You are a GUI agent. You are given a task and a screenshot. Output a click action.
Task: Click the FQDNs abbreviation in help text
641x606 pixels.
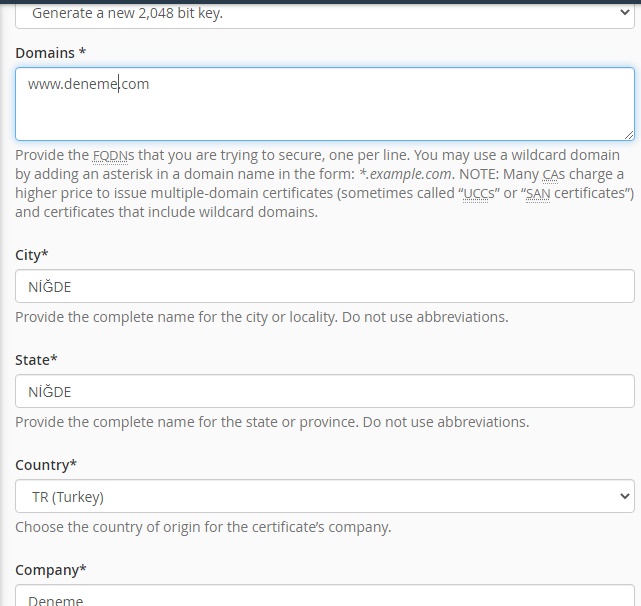tap(113, 155)
